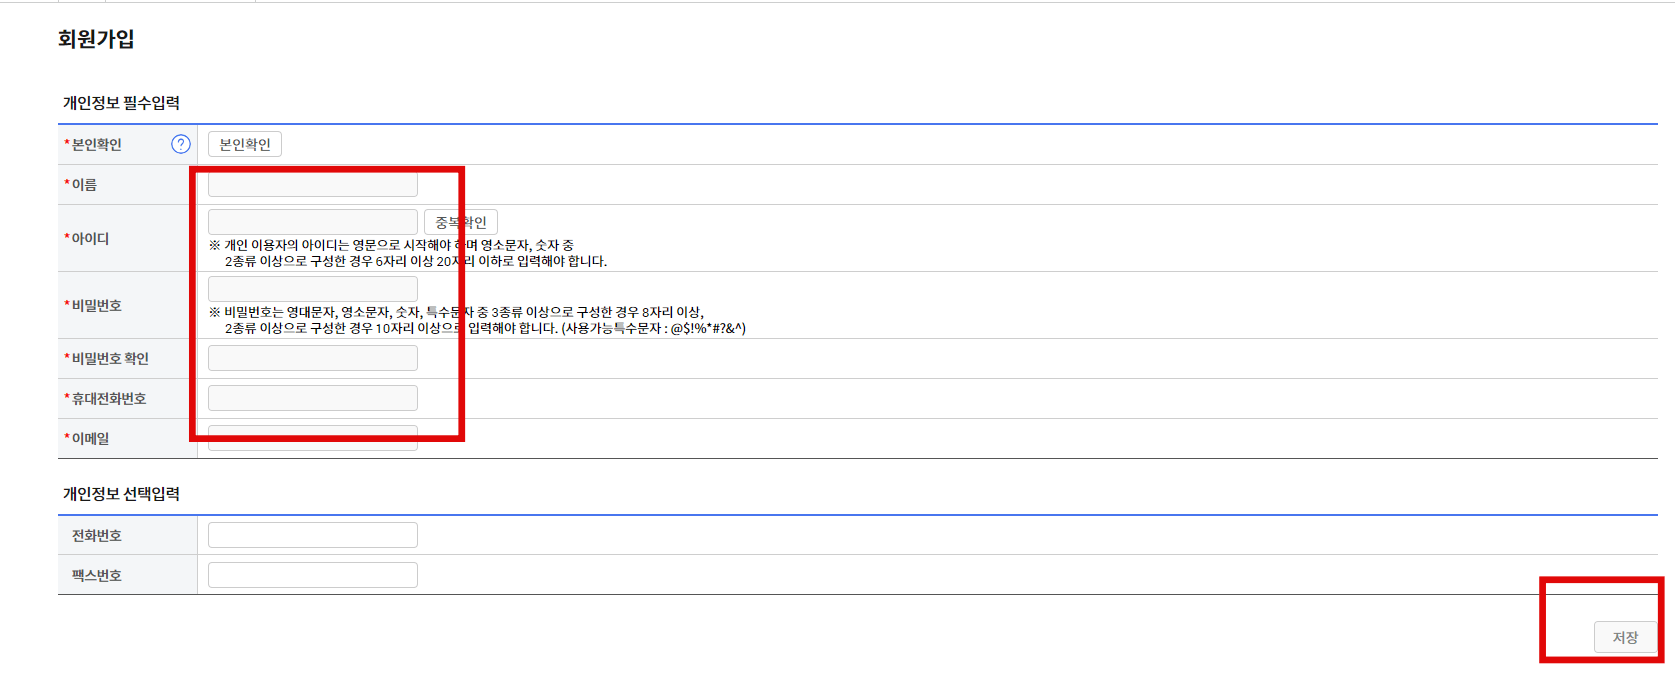Click the *비밀번호 row label

[x=93, y=306]
